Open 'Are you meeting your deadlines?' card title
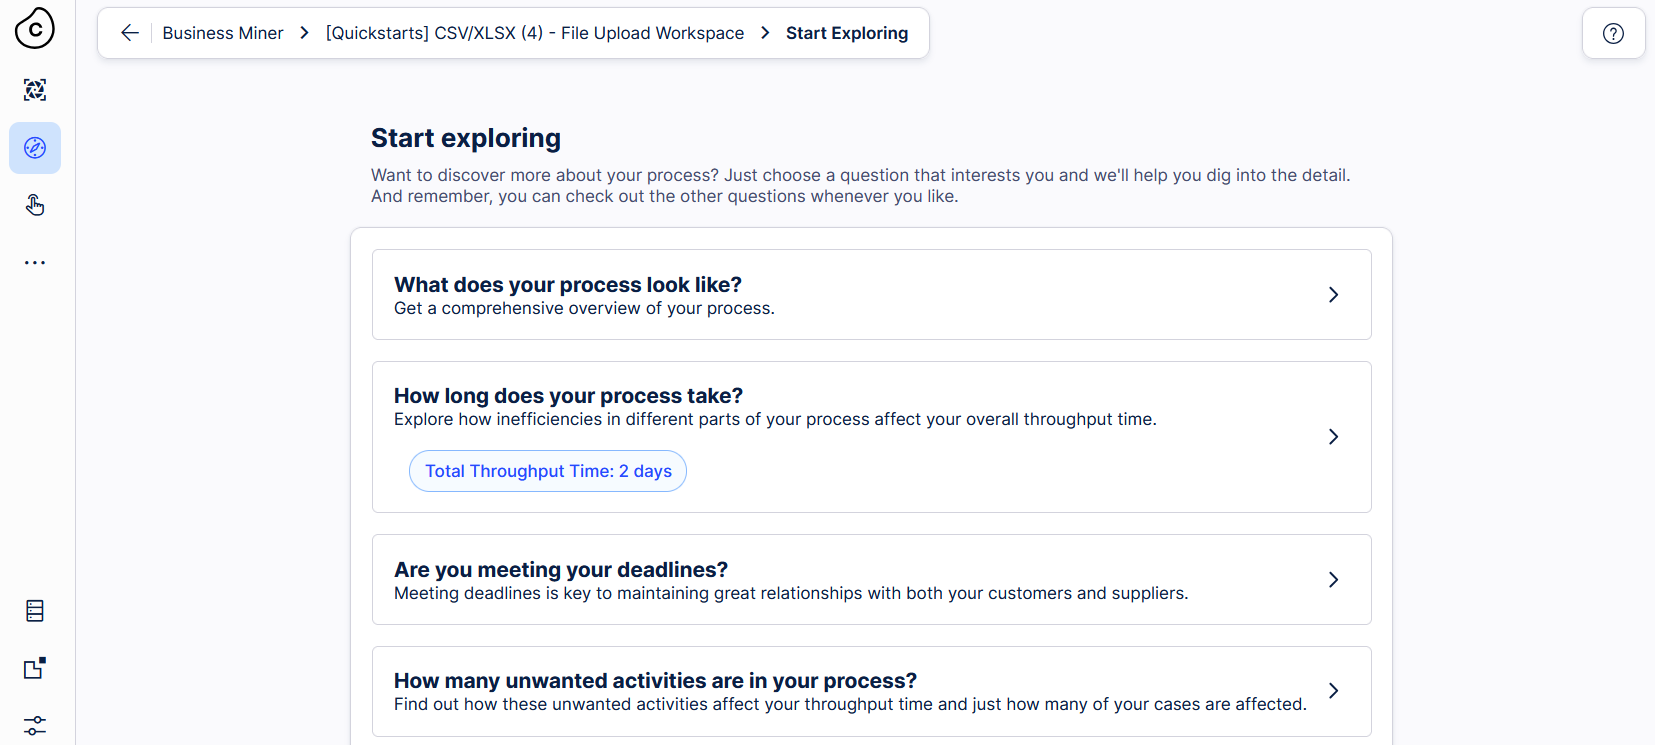Image resolution: width=1655 pixels, height=745 pixels. coord(561,570)
